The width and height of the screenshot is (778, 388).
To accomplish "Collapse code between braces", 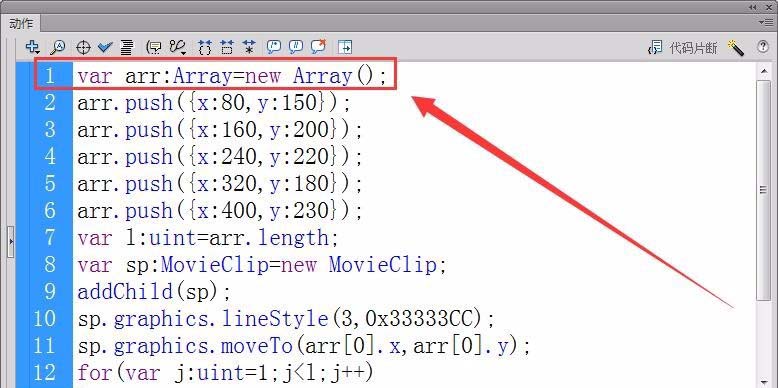I will pos(205,47).
